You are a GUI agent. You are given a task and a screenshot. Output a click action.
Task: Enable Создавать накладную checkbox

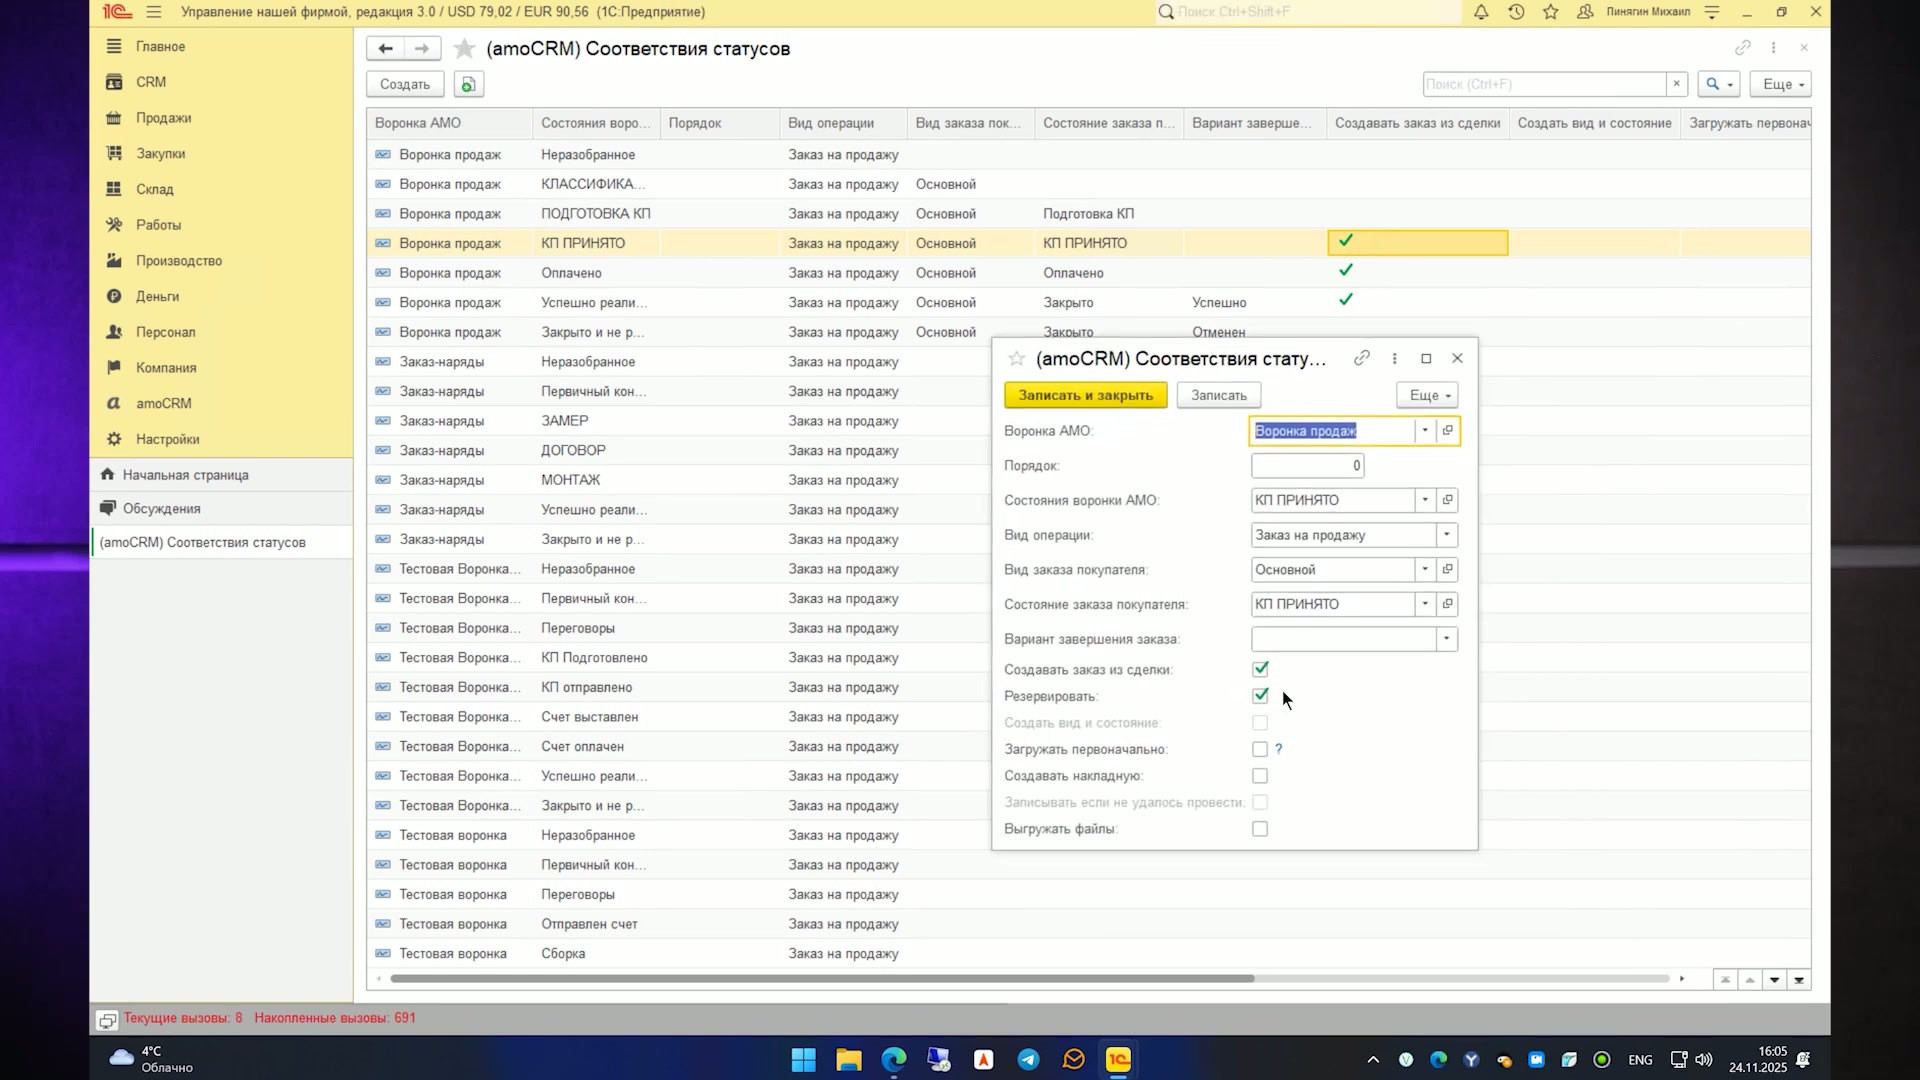tap(1260, 776)
